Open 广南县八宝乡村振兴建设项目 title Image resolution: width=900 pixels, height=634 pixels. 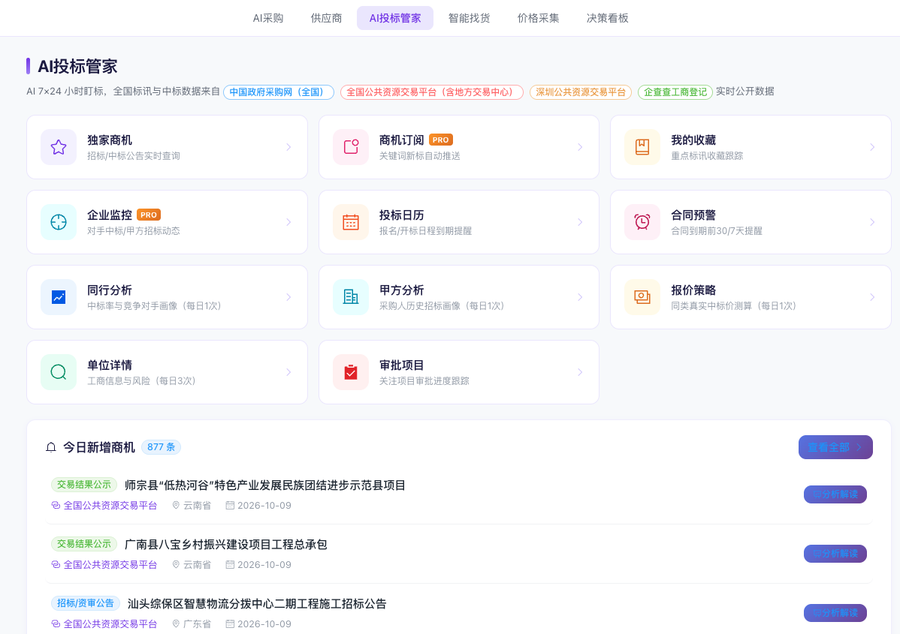pos(226,544)
